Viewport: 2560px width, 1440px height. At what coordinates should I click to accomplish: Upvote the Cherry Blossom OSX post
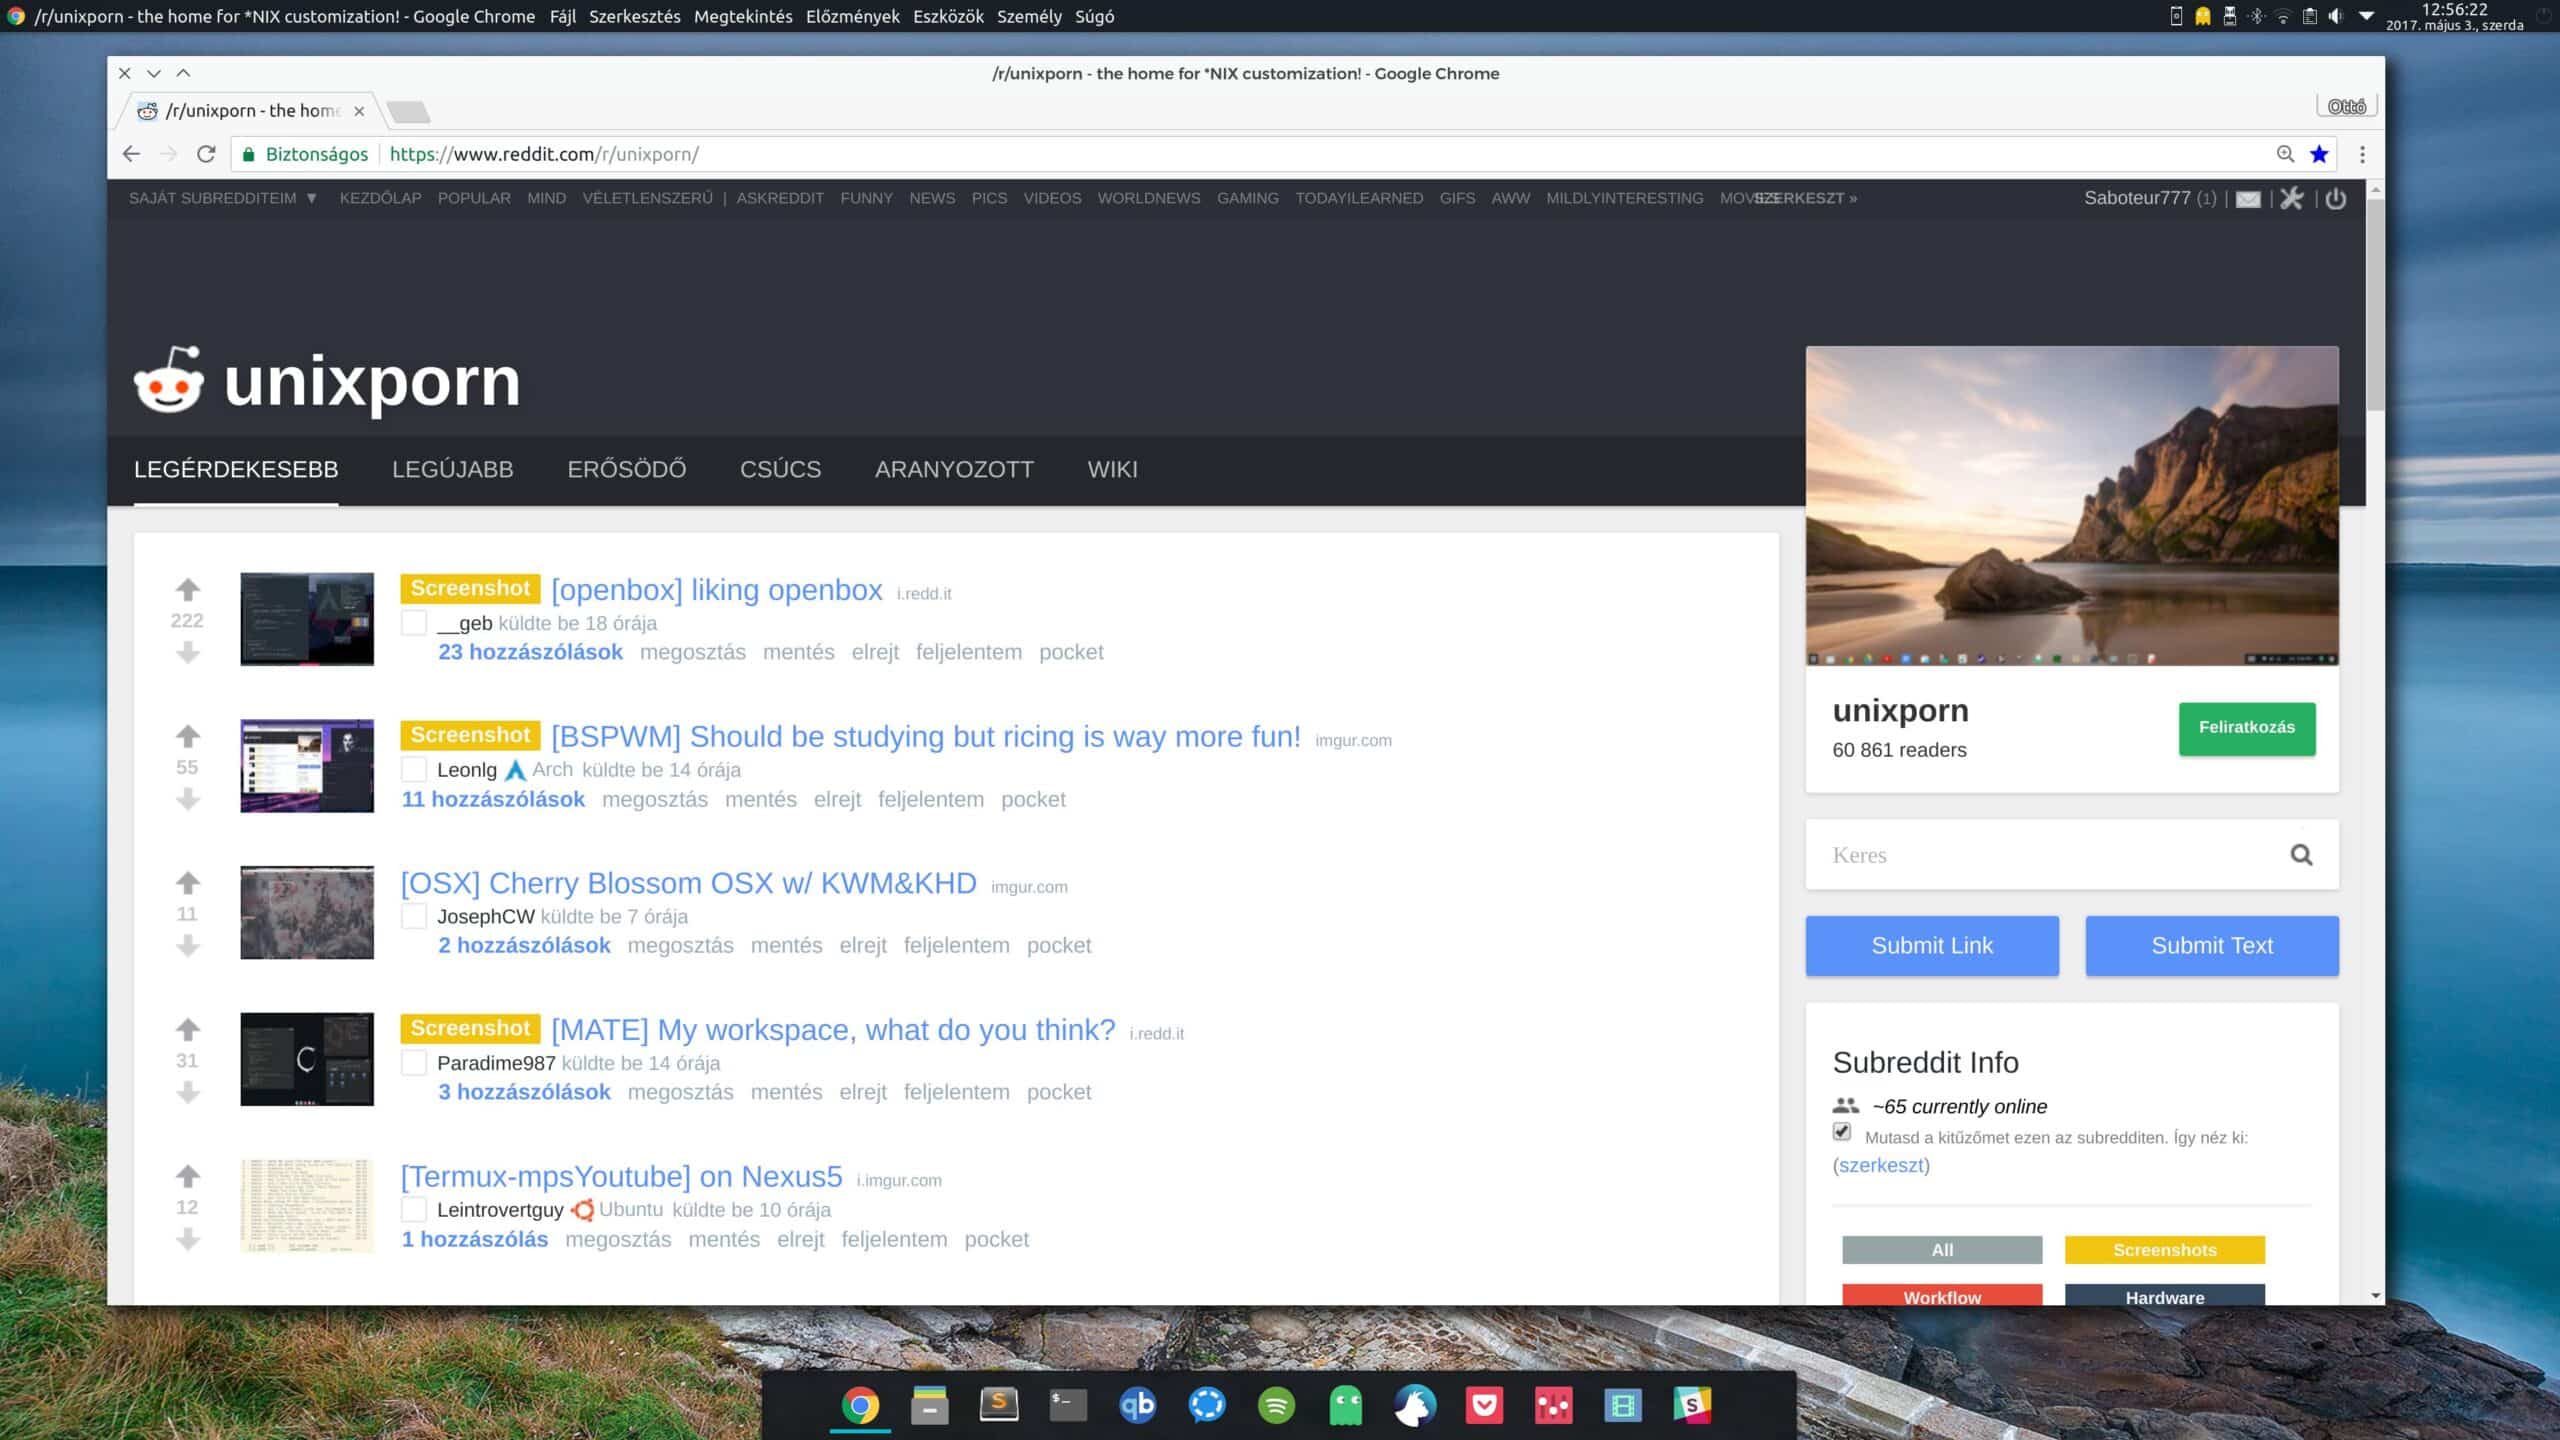[188, 882]
